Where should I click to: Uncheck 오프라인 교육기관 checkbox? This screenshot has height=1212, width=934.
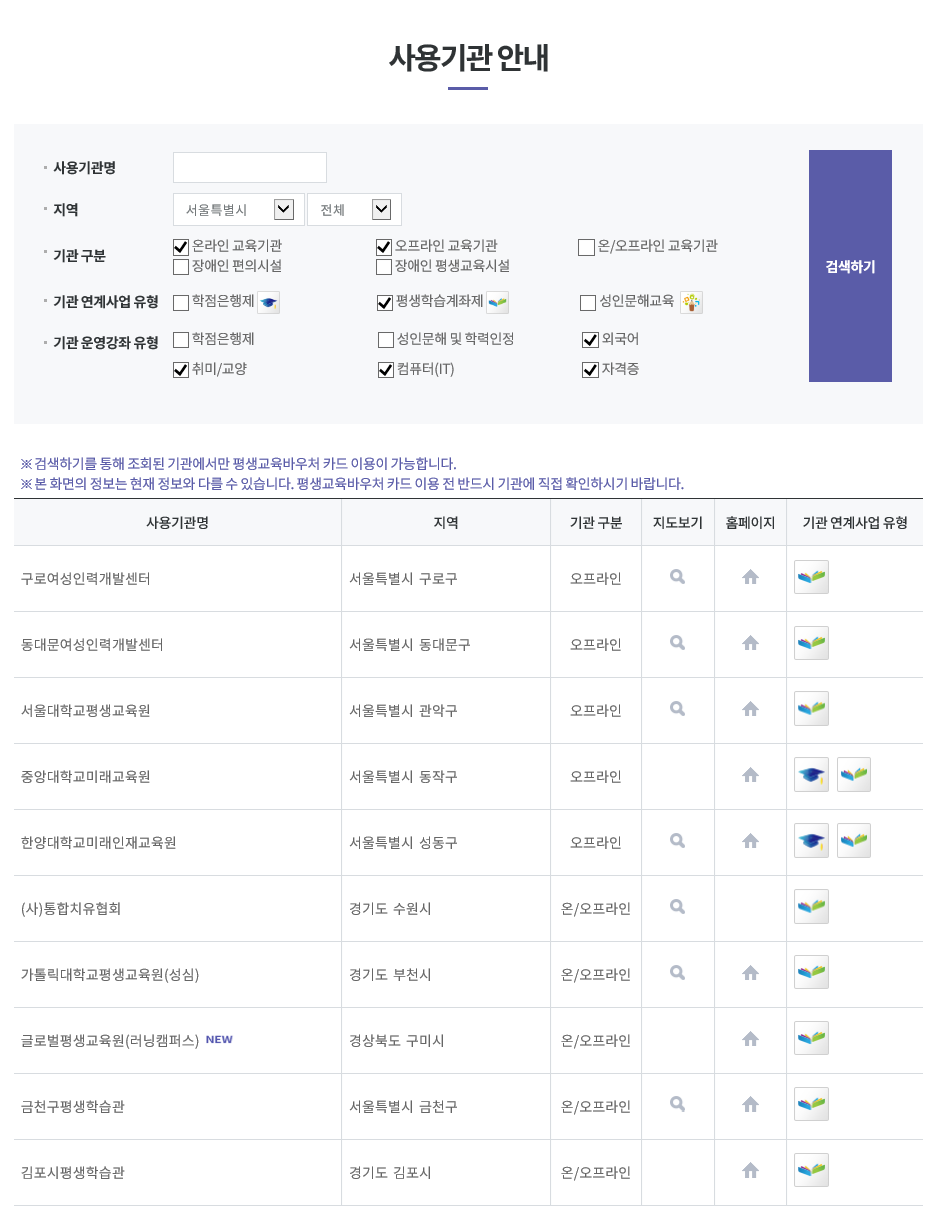point(384,247)
